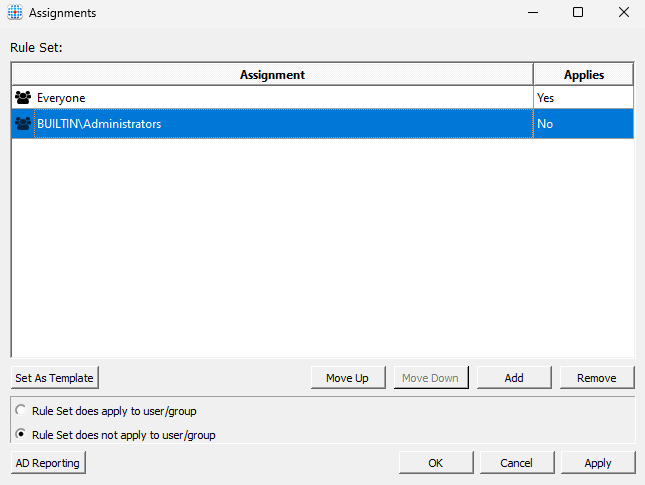645x485 pixels.
Task: Click the Assignment column header
Action: [272, 75]
